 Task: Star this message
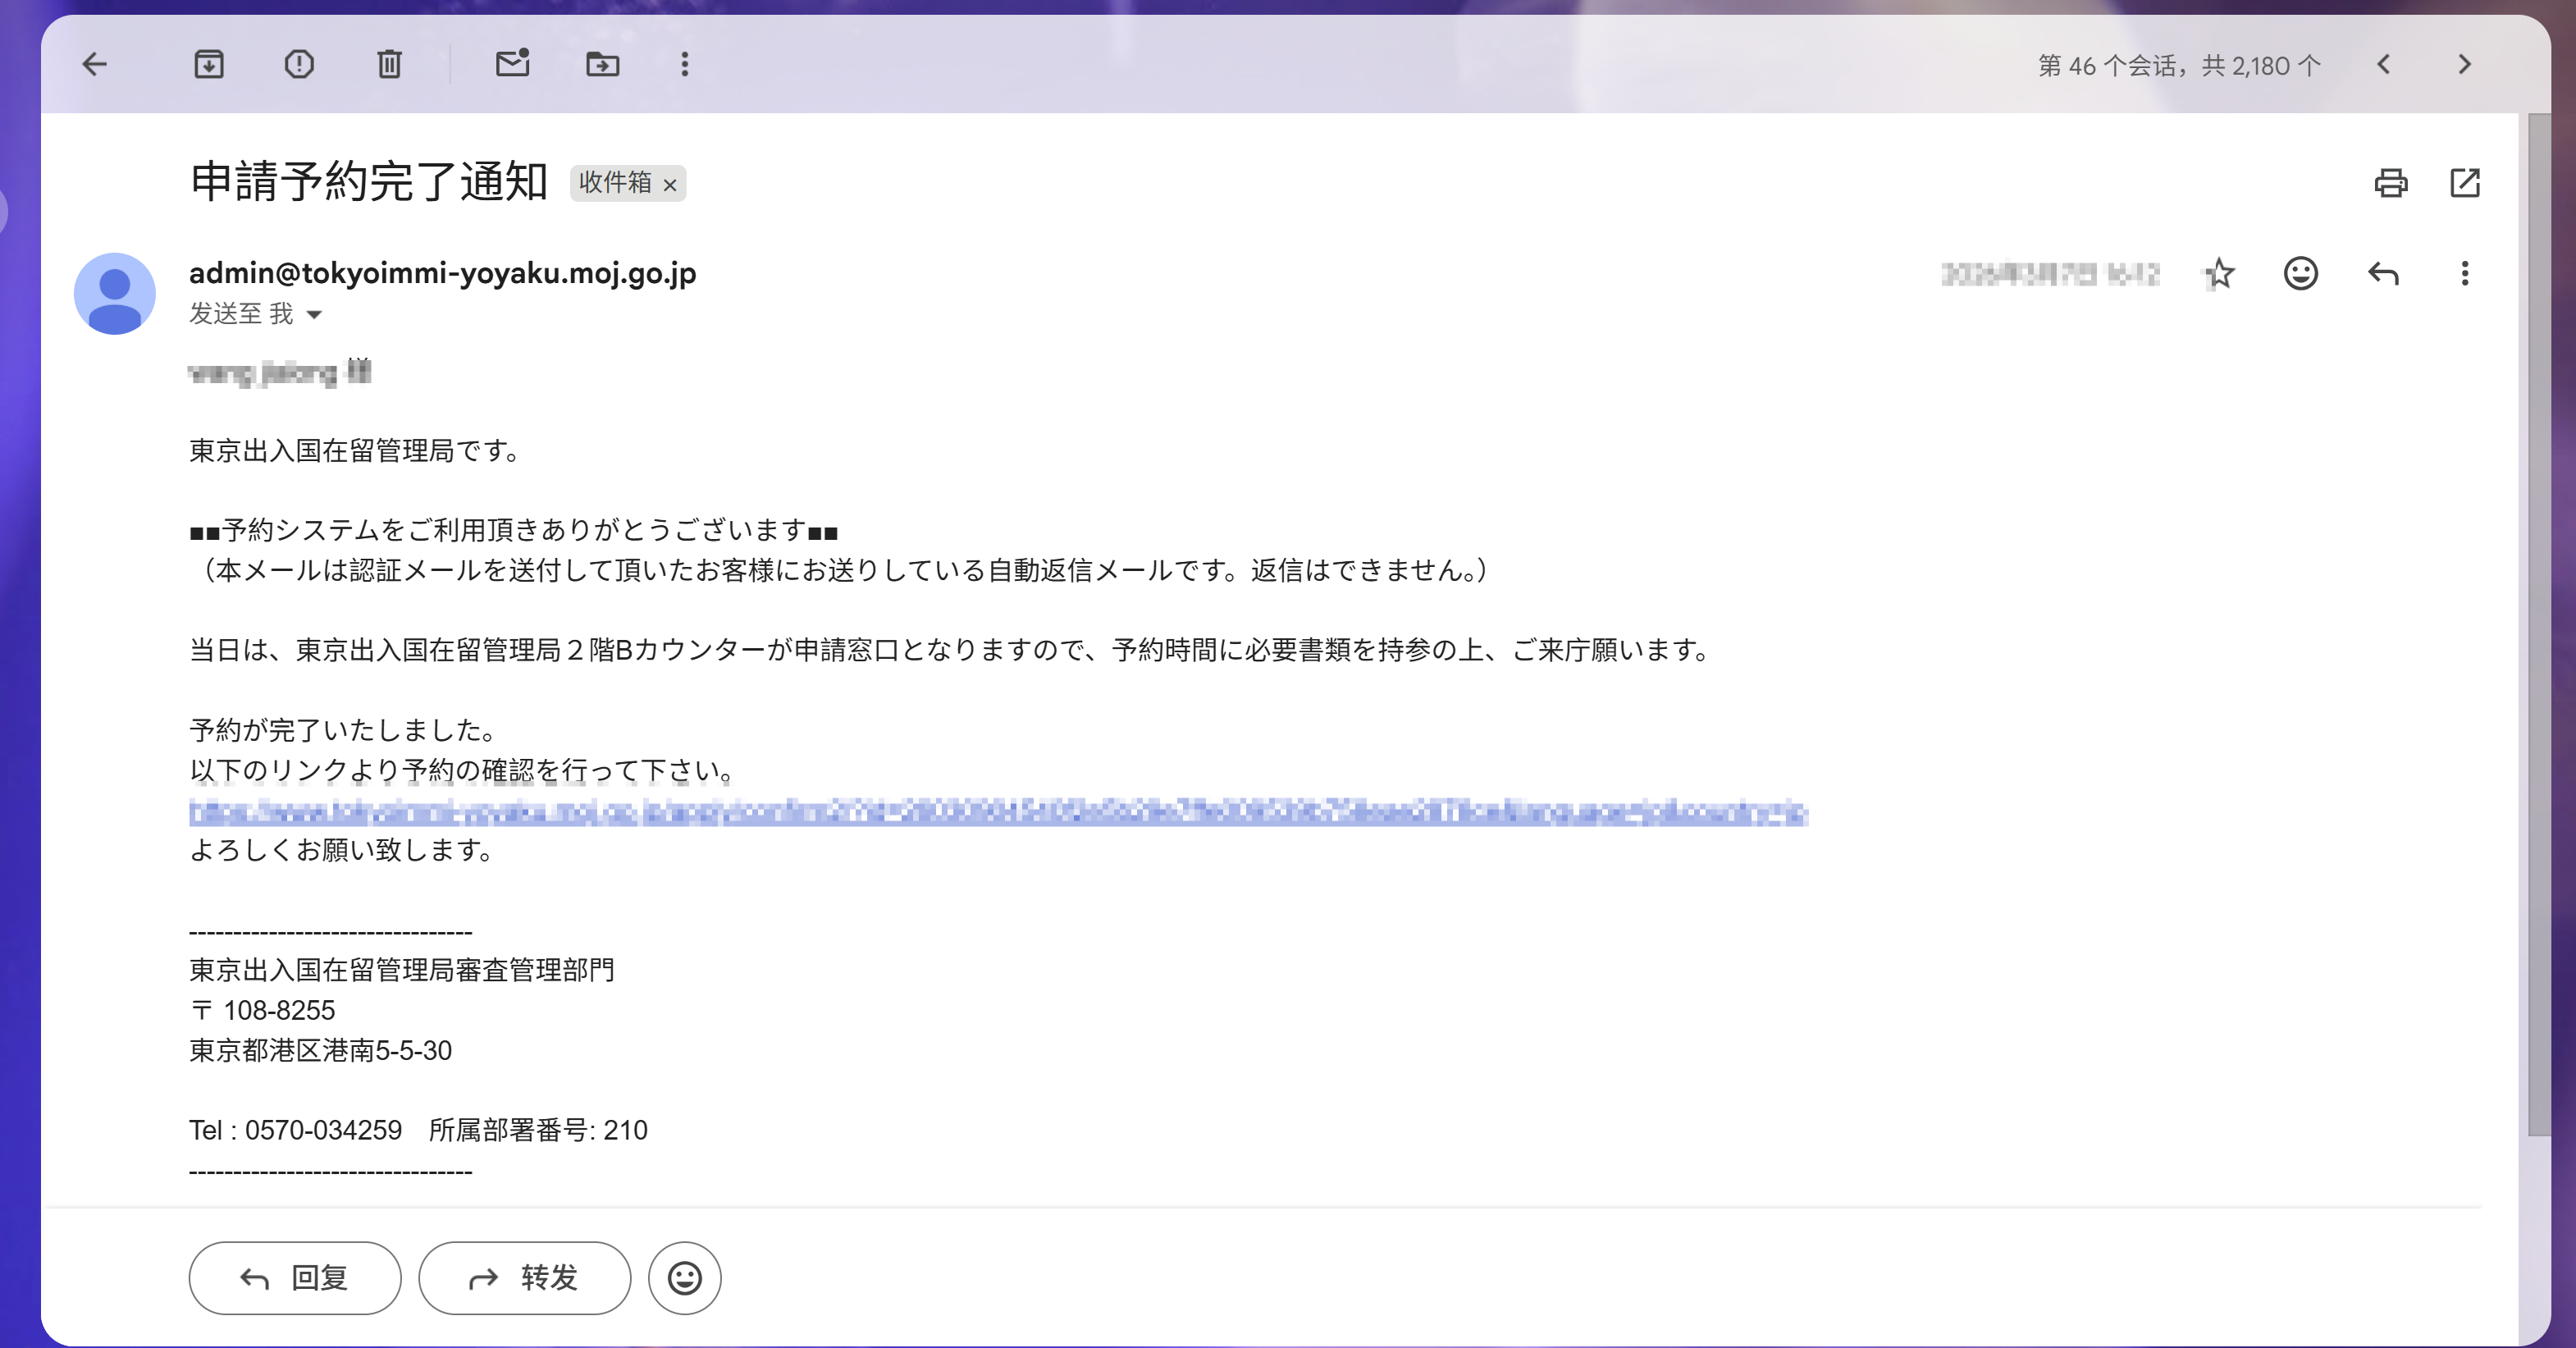pyautogui.click(x=2219, y=273)
